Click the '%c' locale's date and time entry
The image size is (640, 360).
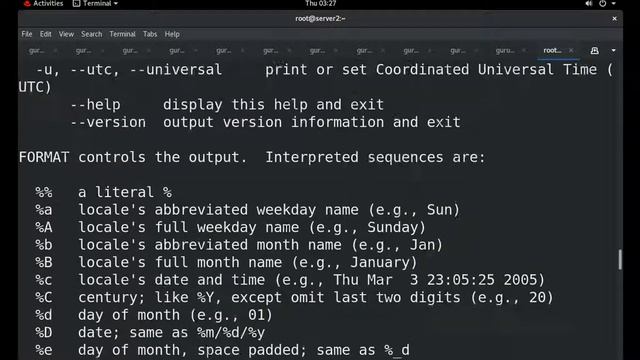tap(290, 280)
